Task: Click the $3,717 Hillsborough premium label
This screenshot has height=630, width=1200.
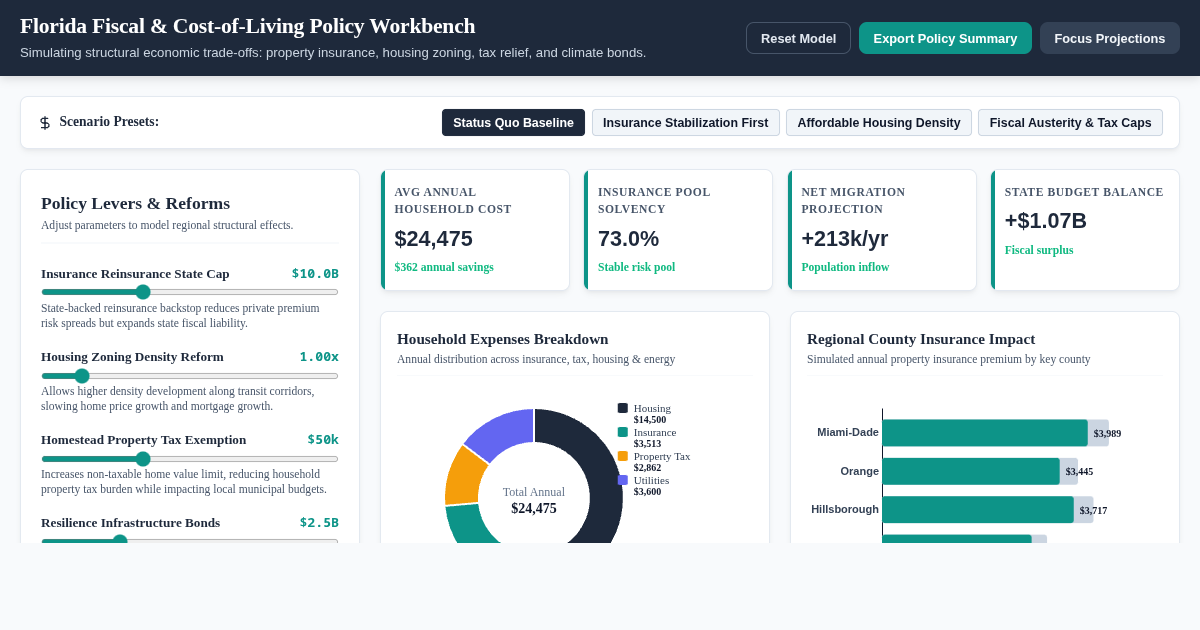Action: (1093, 510)
